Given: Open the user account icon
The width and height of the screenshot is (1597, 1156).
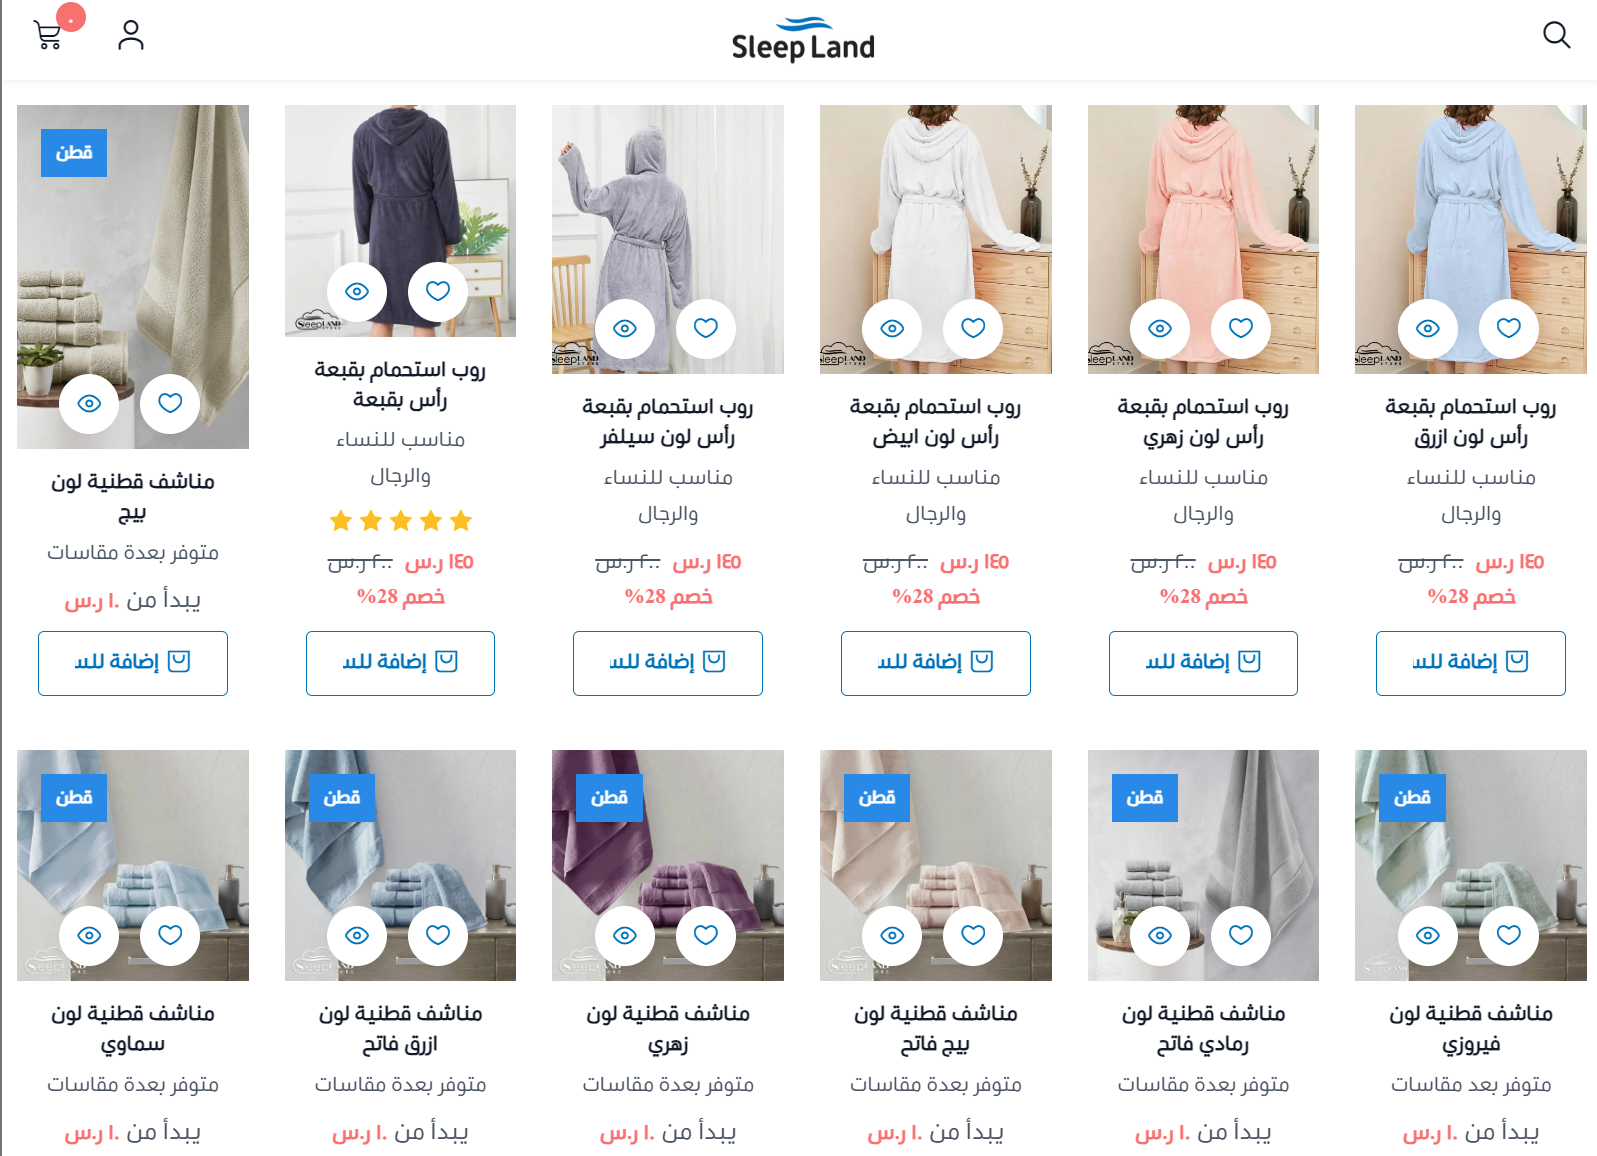Looking at the screenshot, I should point(131,35).
